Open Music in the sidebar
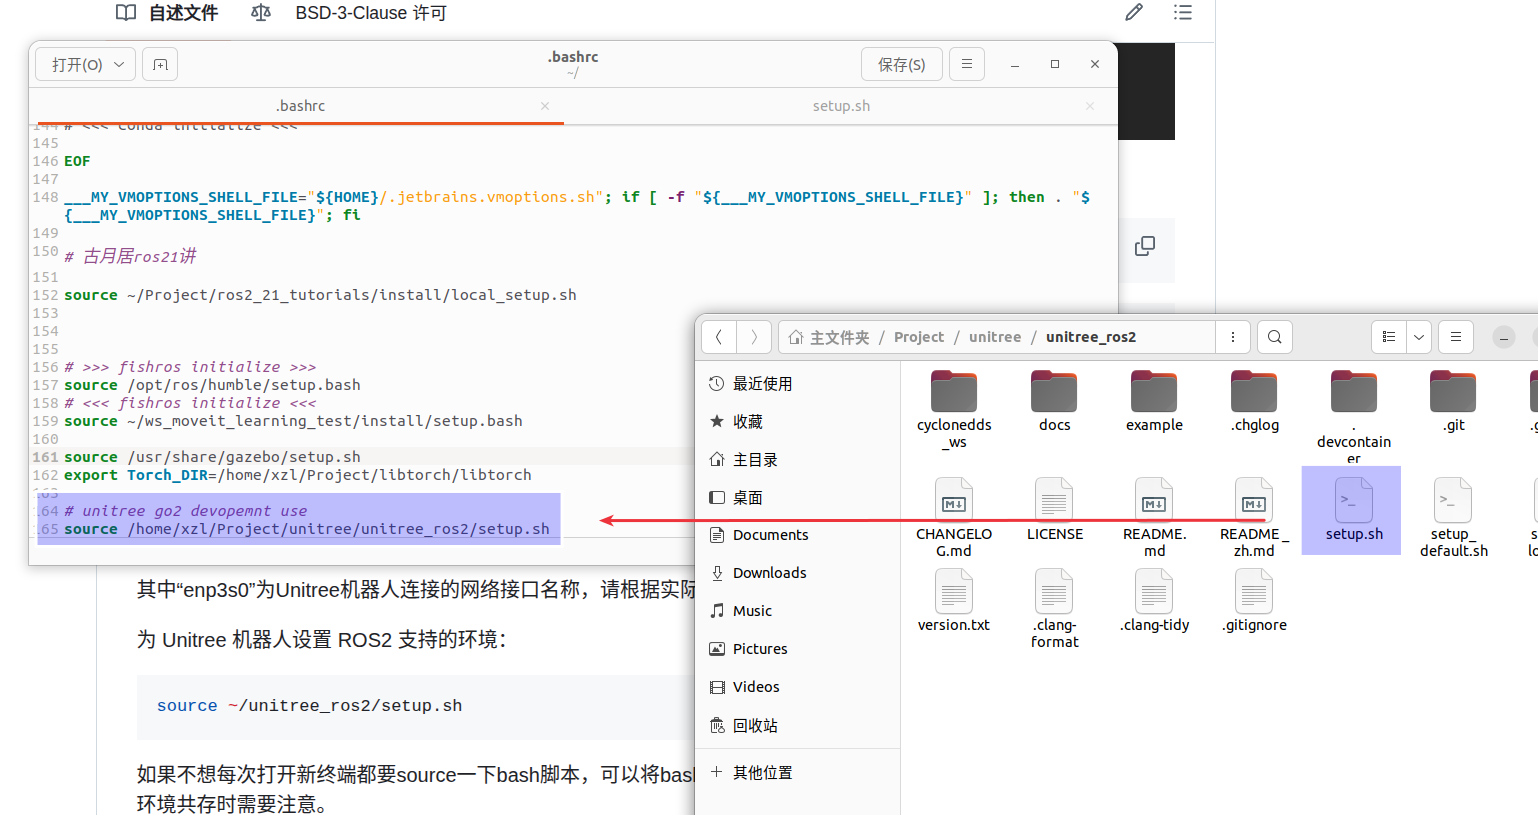 click(798, 611)
